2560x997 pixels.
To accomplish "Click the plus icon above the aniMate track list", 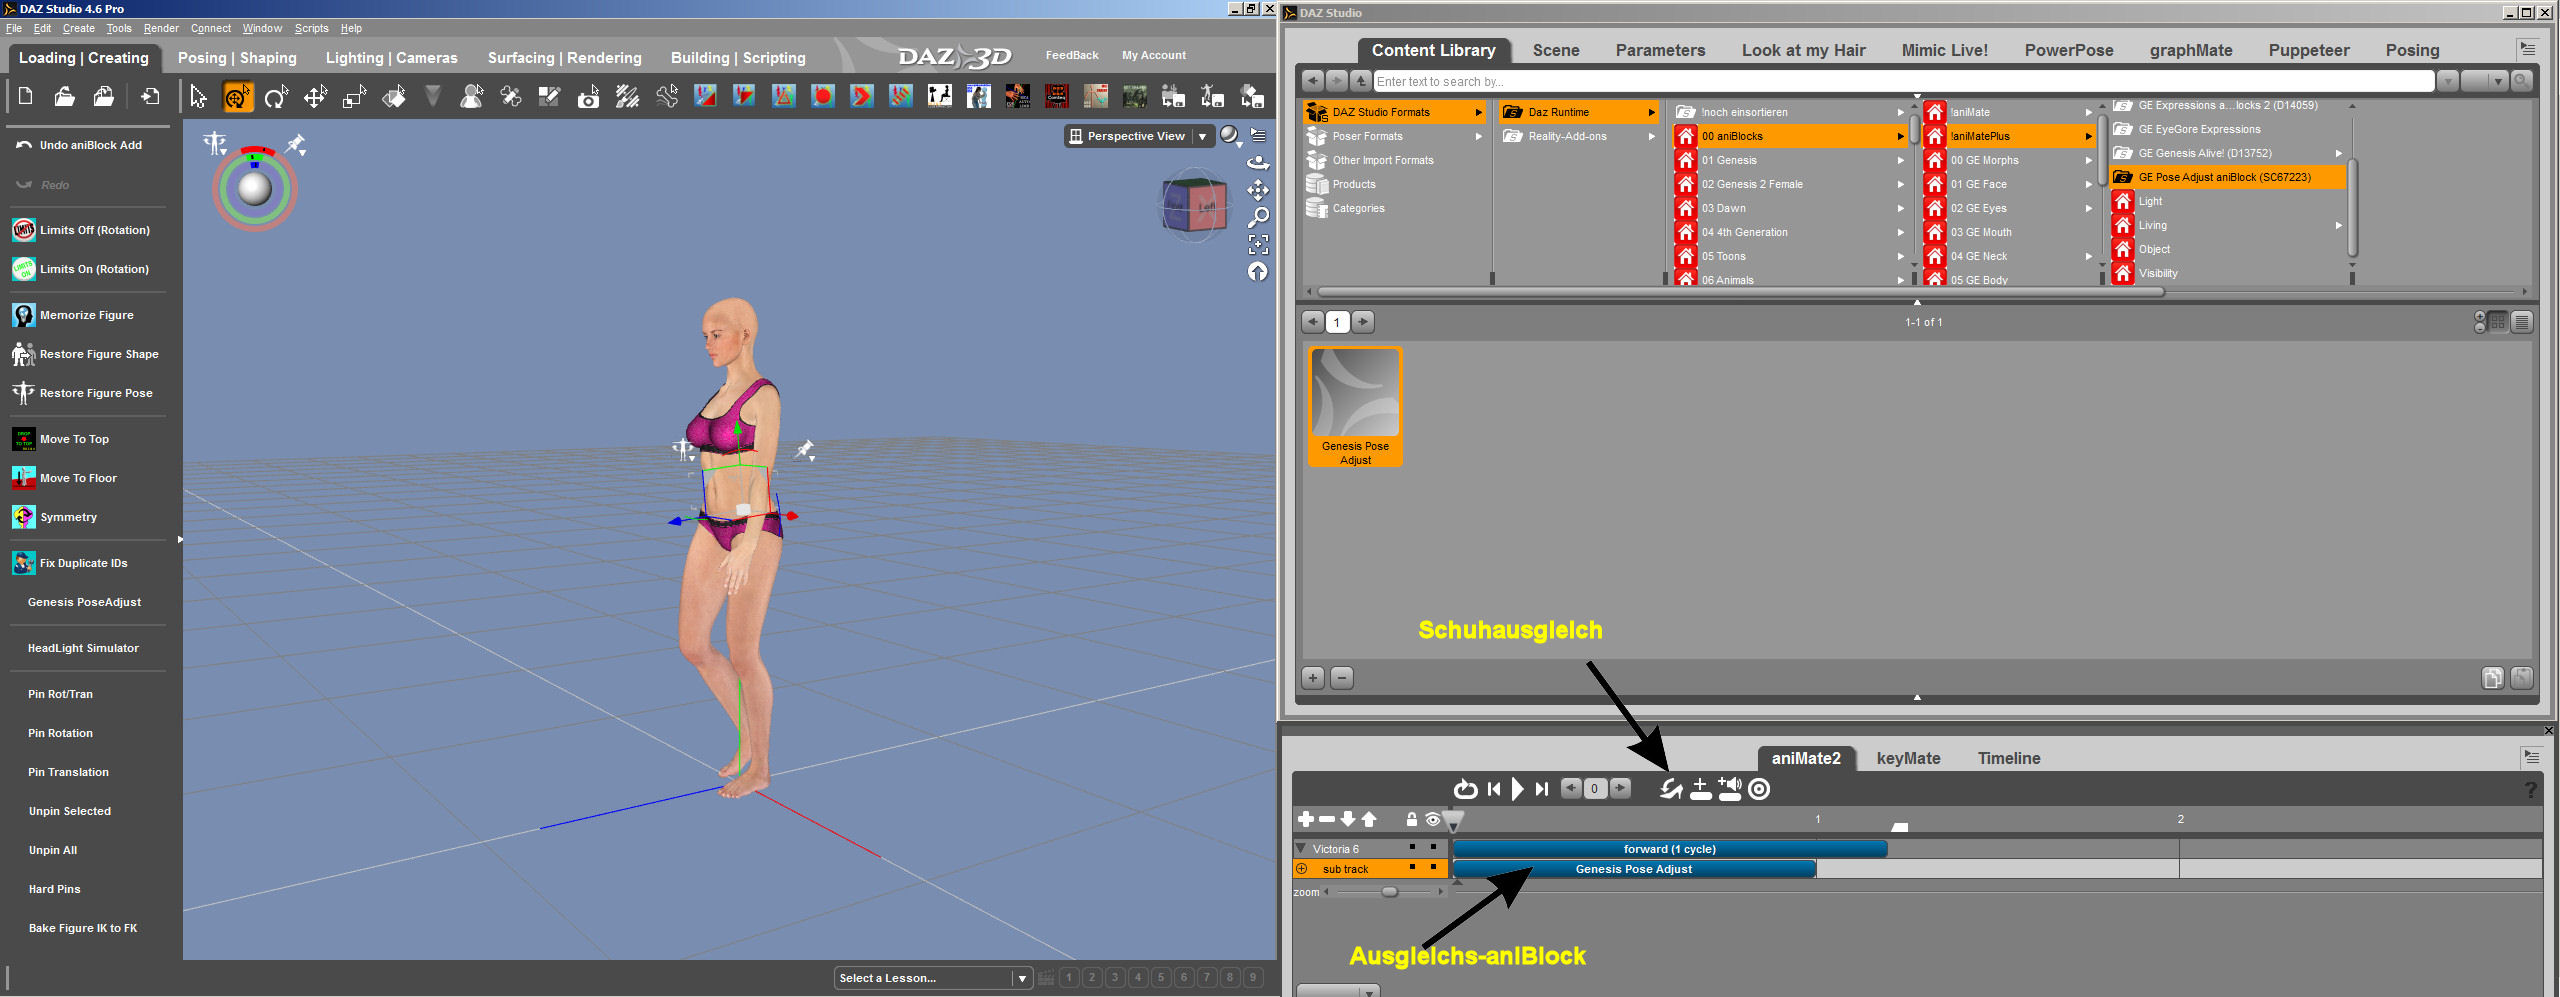I will click(1305, 819).
